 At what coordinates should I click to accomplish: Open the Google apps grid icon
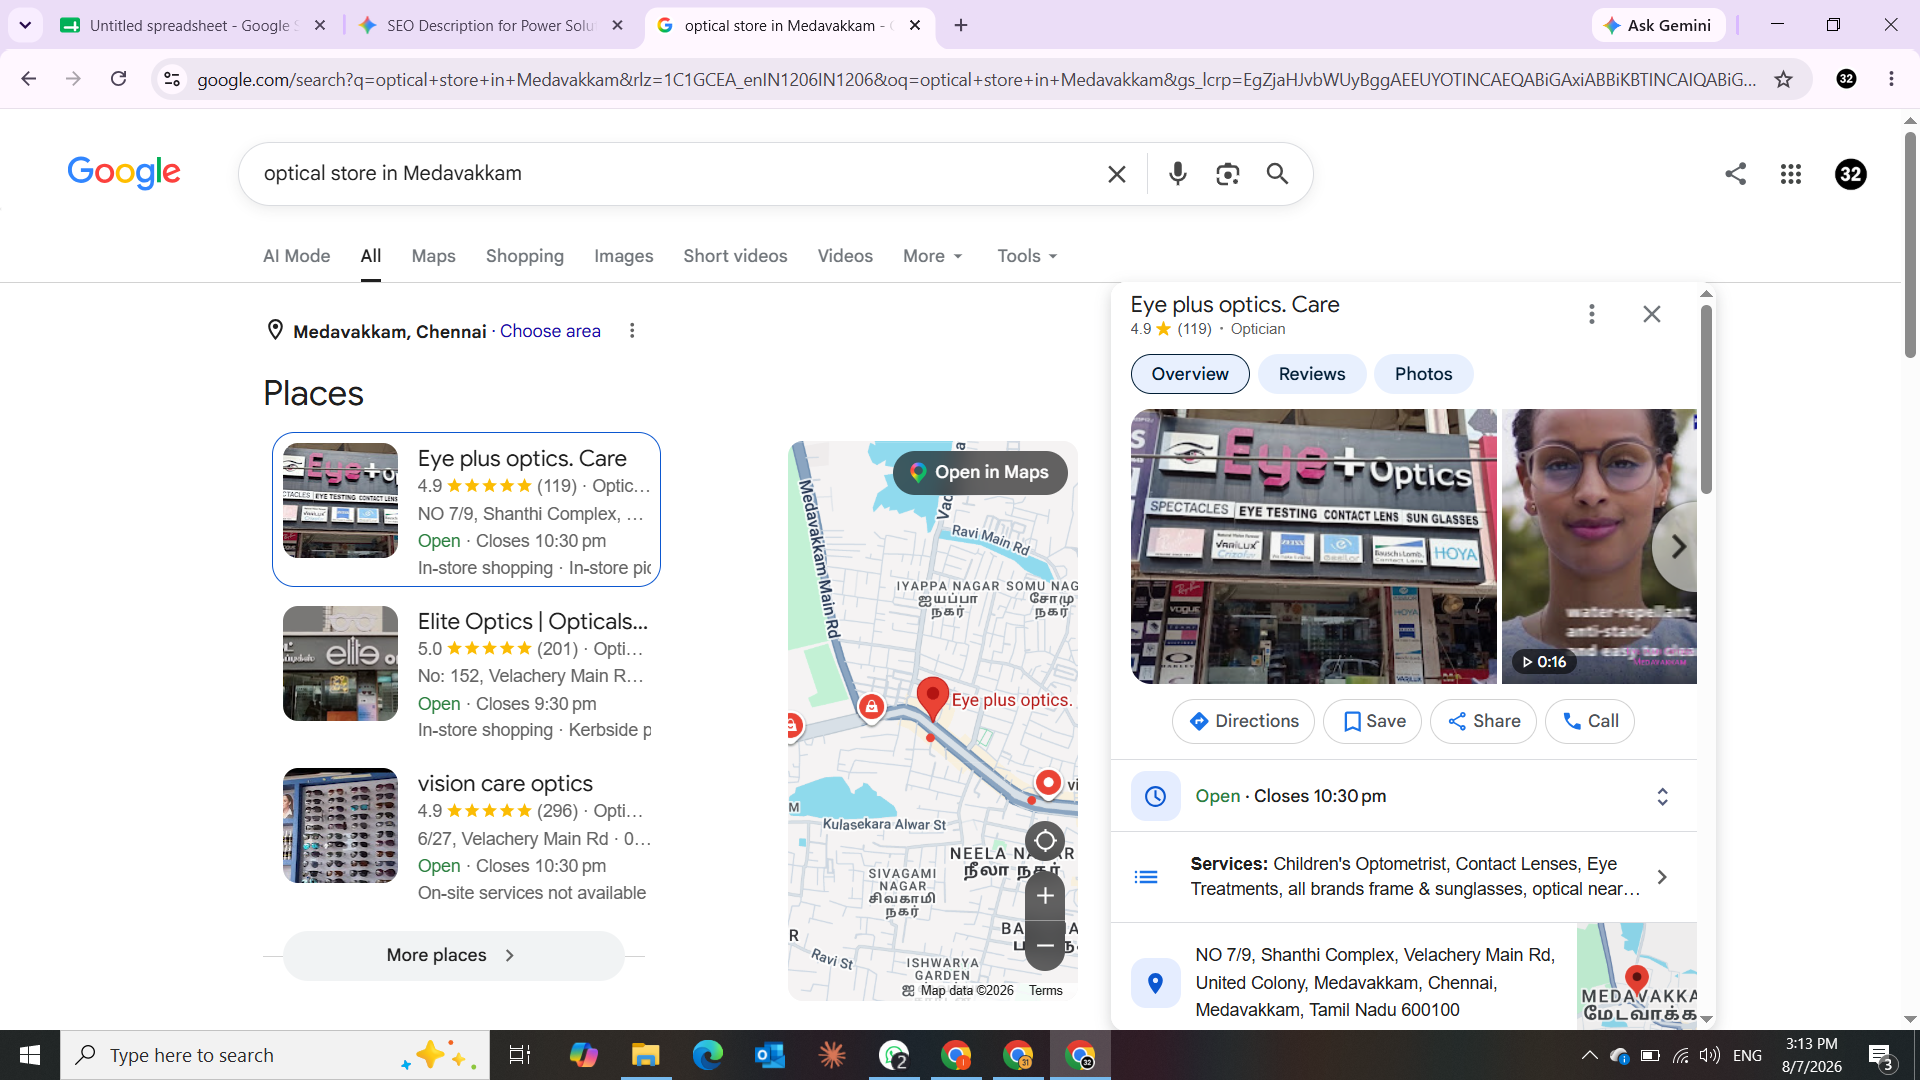tap(1790, 174)
